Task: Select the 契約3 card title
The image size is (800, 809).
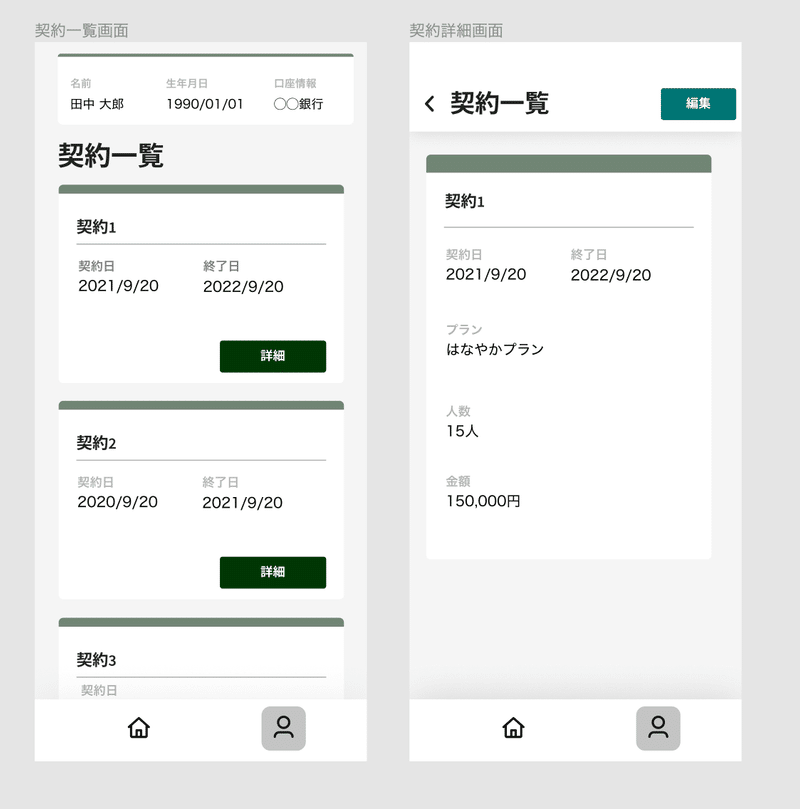Action: click(x=96, y=659)
